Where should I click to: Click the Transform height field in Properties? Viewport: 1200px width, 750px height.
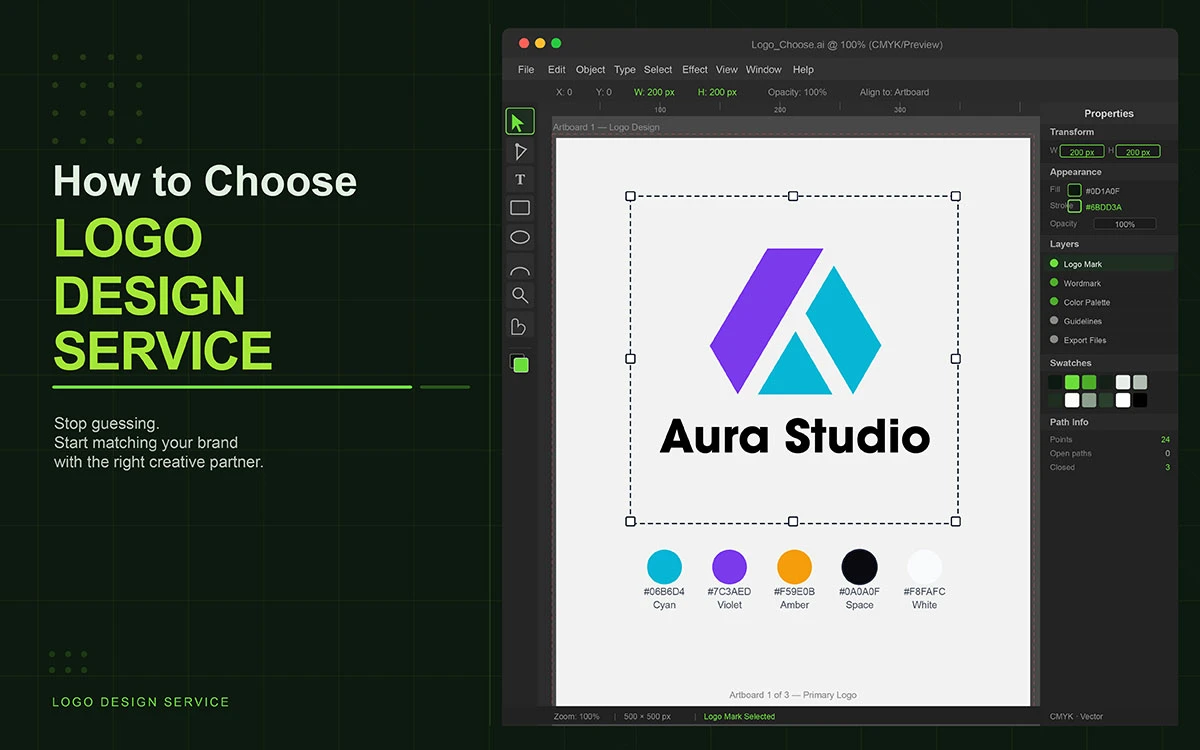click(1138, 152)
